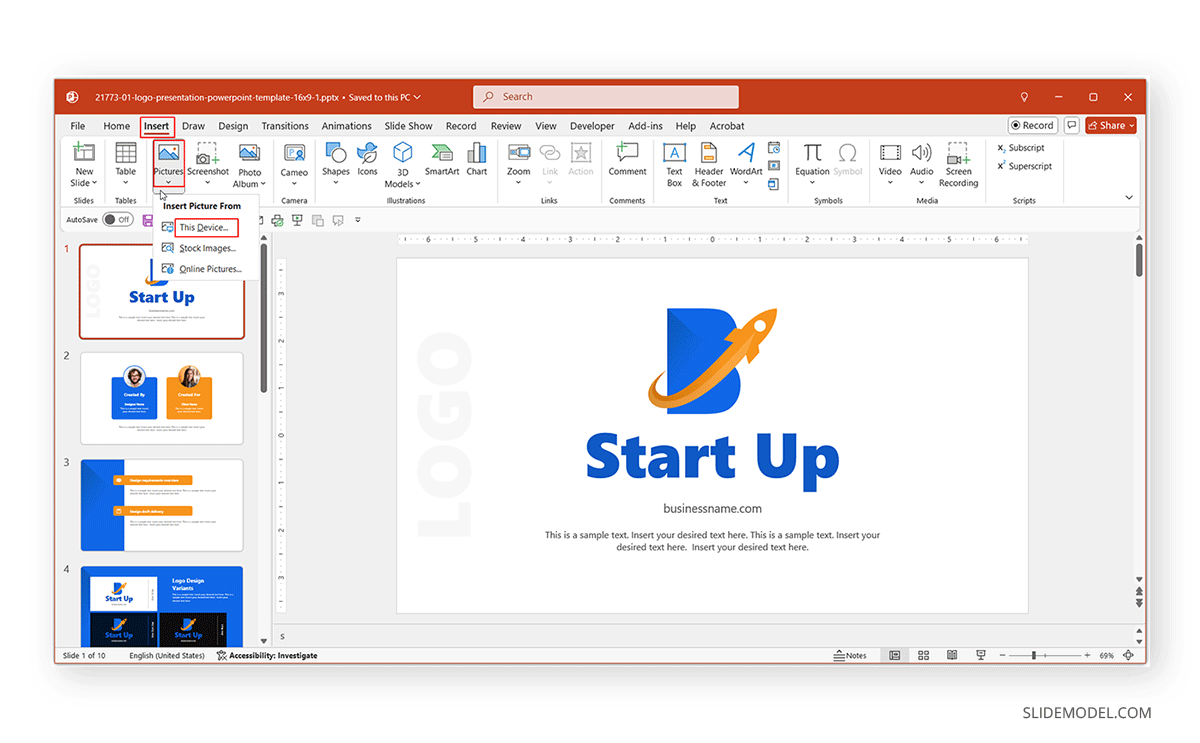Click the Slide Number icon in Text group
1200x743 pixels.
774,166
